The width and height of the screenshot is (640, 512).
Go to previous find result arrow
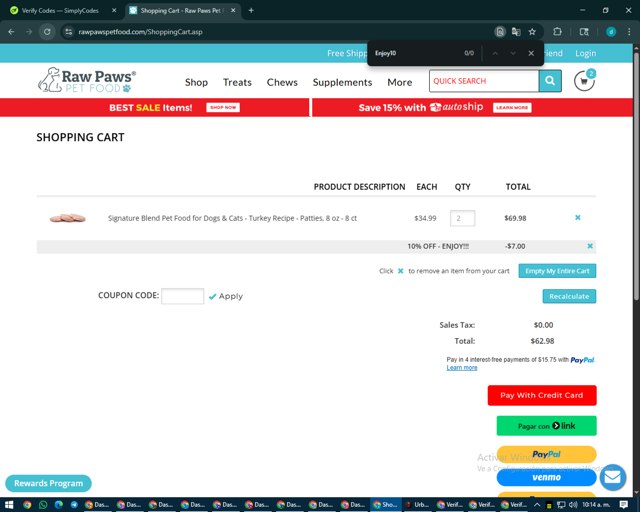[495, 53]
